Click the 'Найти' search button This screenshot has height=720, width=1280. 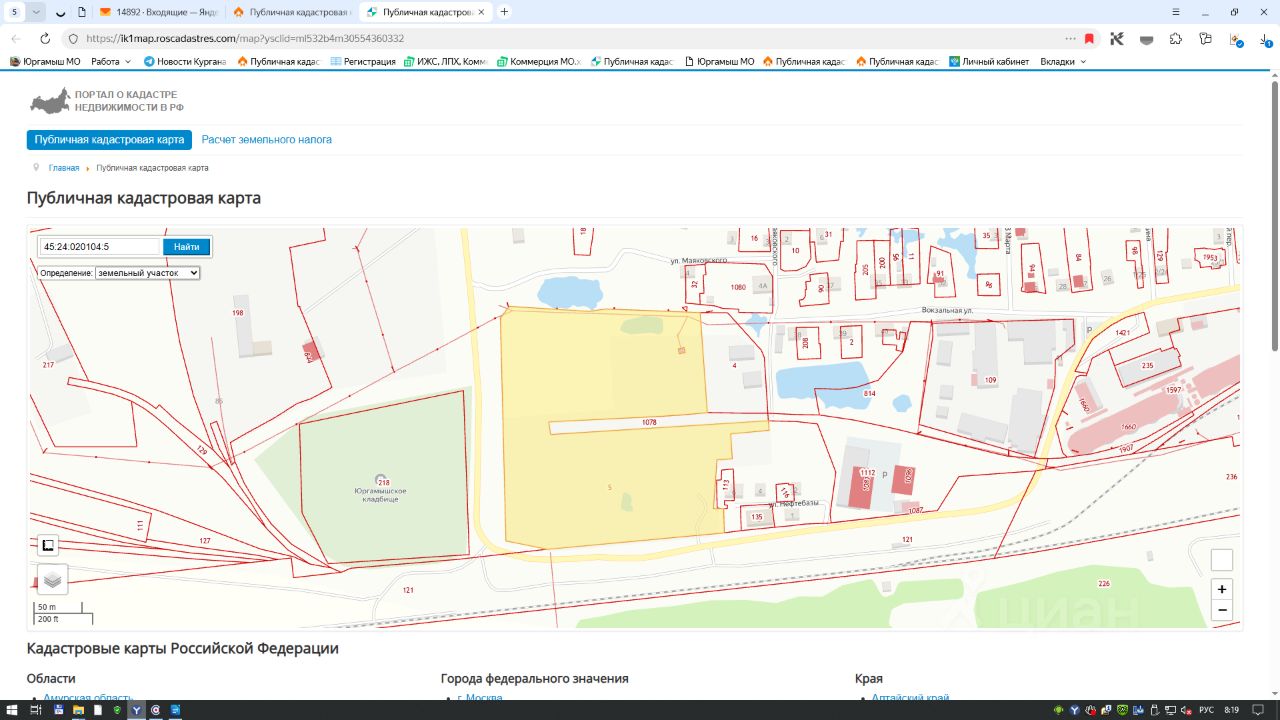pyautogui.click(x=186, y=247)
